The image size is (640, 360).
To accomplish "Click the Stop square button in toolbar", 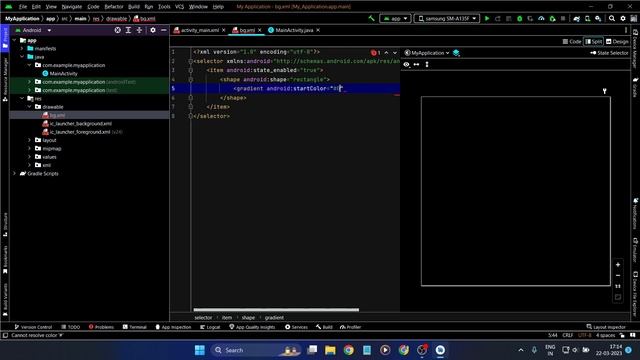I will click(563, 18).
